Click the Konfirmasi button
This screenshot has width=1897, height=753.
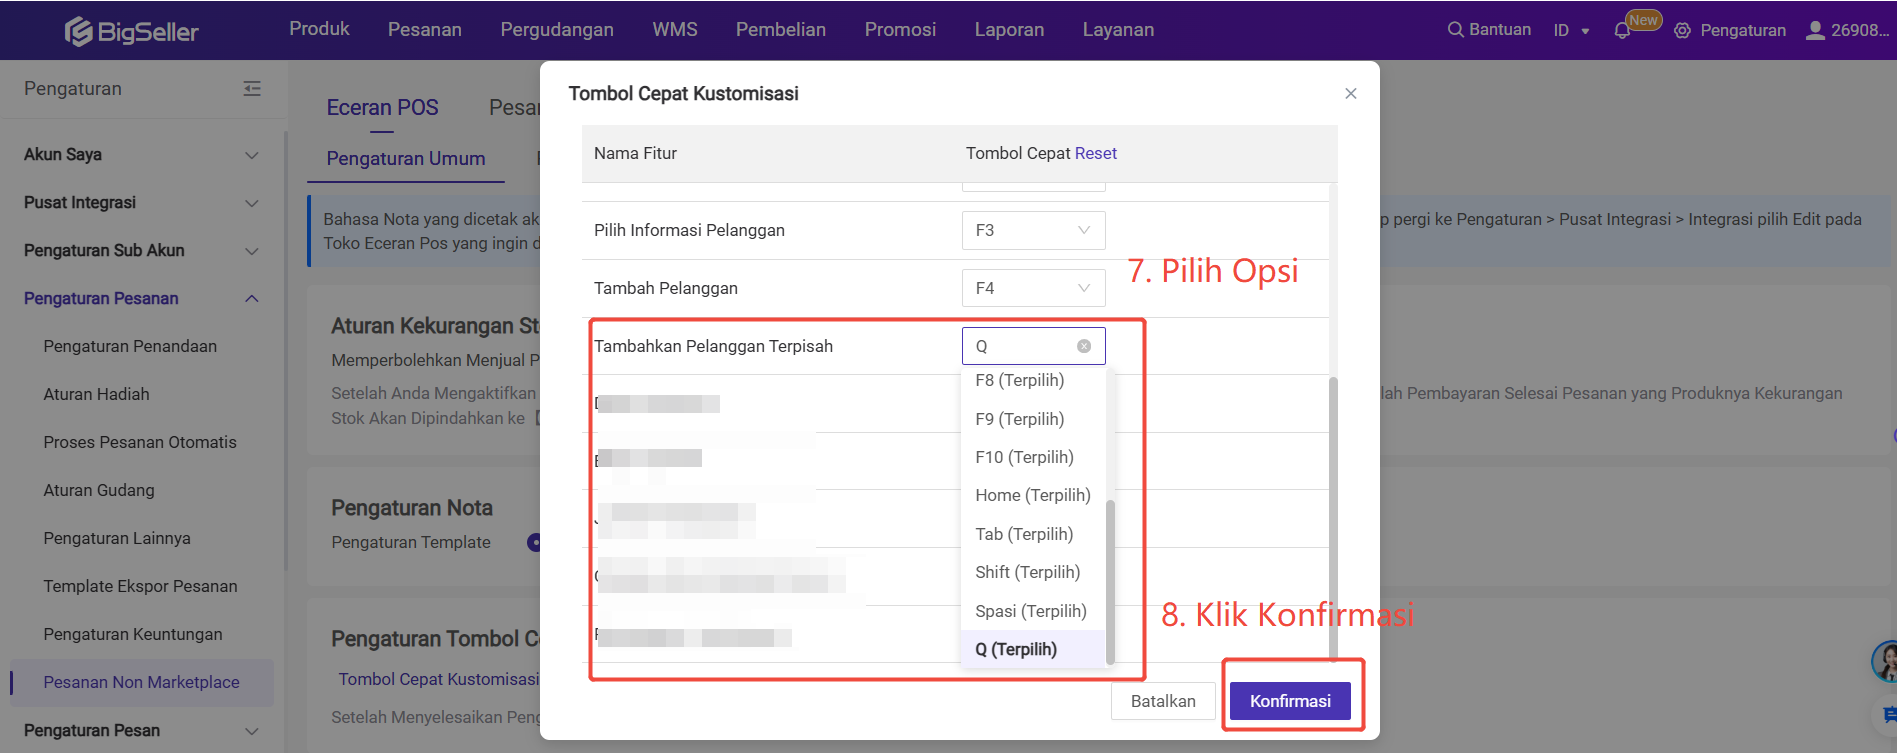click(x=1290, y=701)
